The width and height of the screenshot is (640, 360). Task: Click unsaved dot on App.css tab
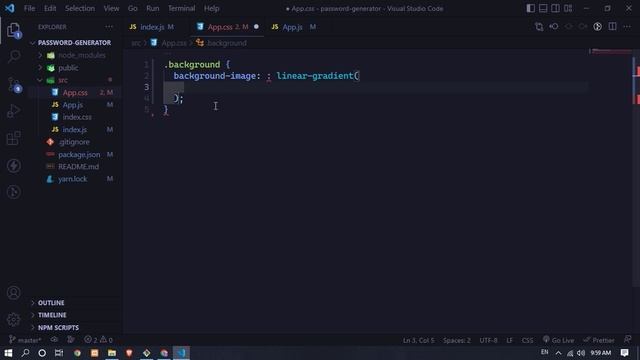tap(256, 27)
